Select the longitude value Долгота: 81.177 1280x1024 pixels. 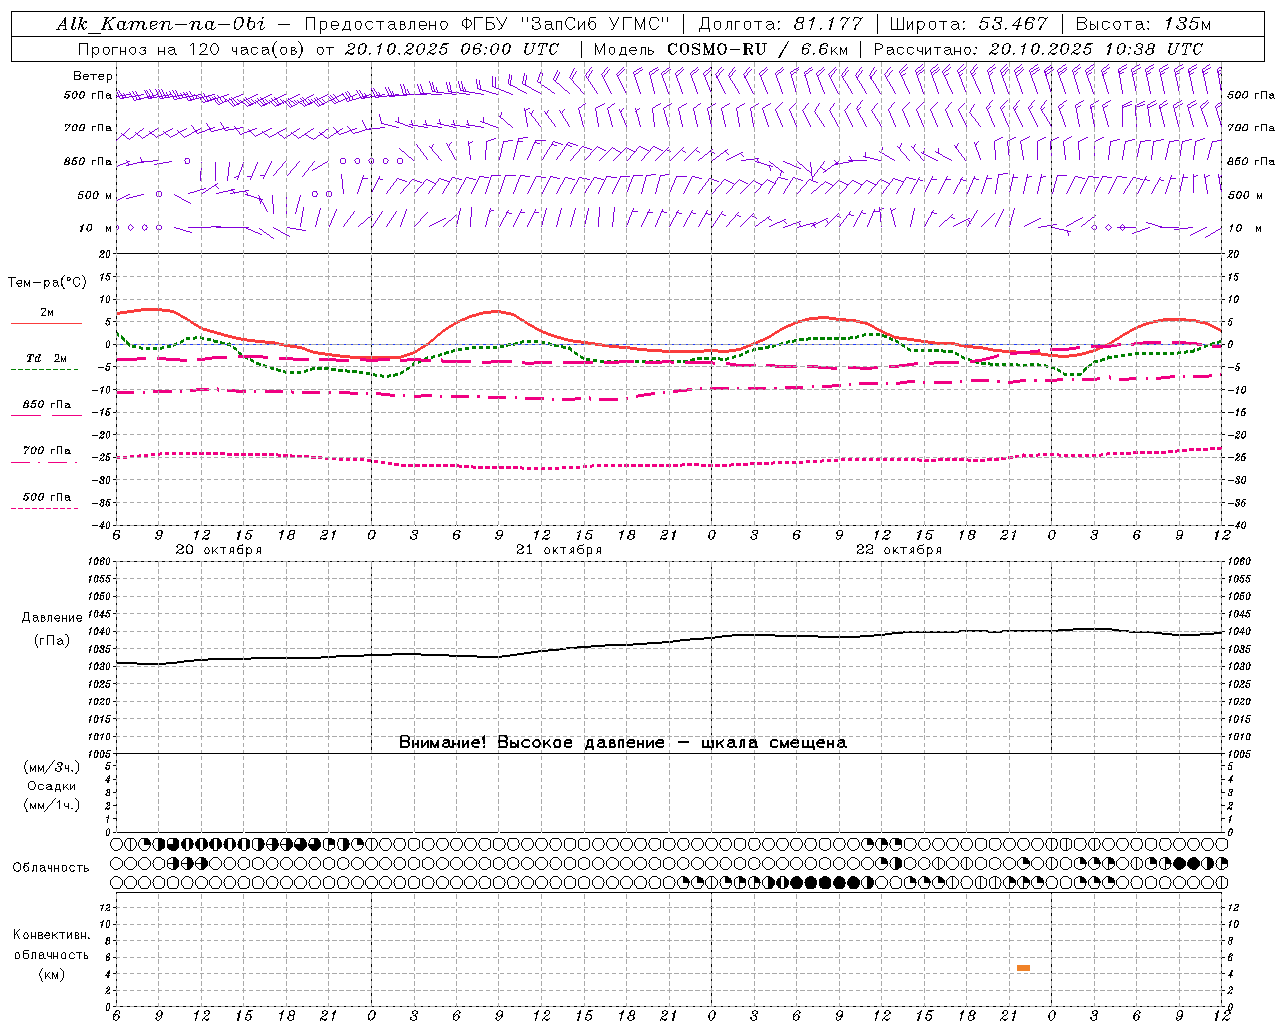782,24
